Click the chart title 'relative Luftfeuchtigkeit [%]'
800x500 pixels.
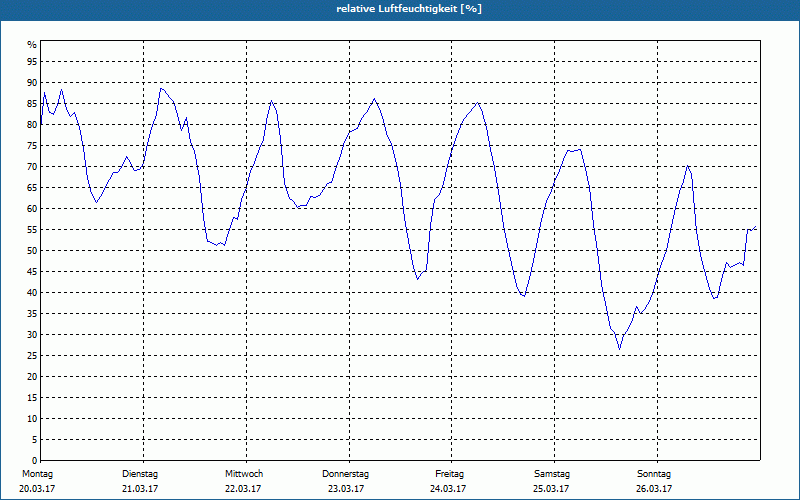pos(409,9)
